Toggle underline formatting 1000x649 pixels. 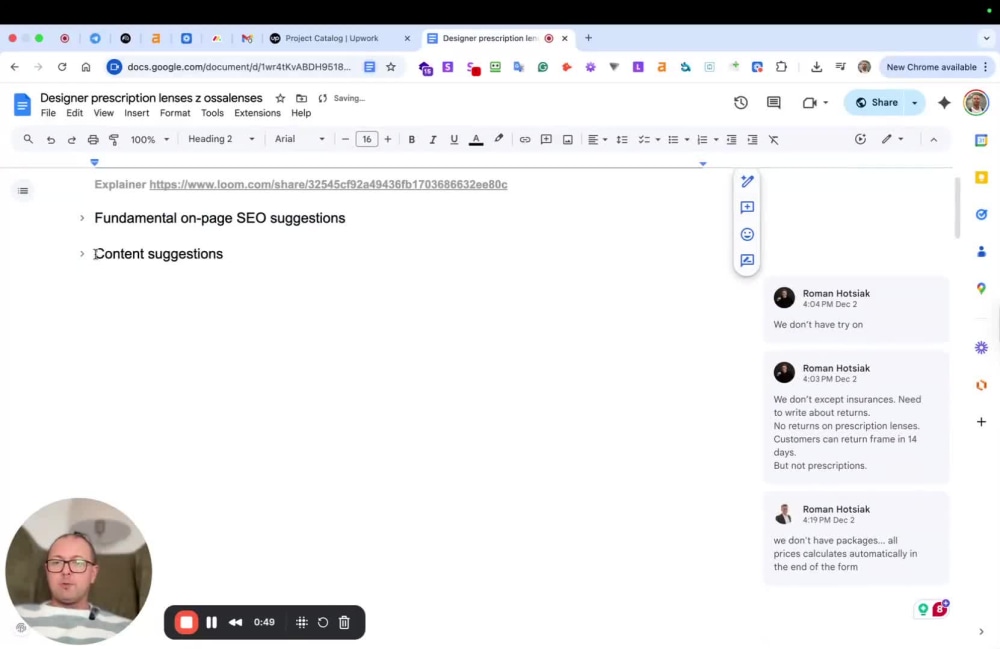pyautogui.click(x=454, y=140)
